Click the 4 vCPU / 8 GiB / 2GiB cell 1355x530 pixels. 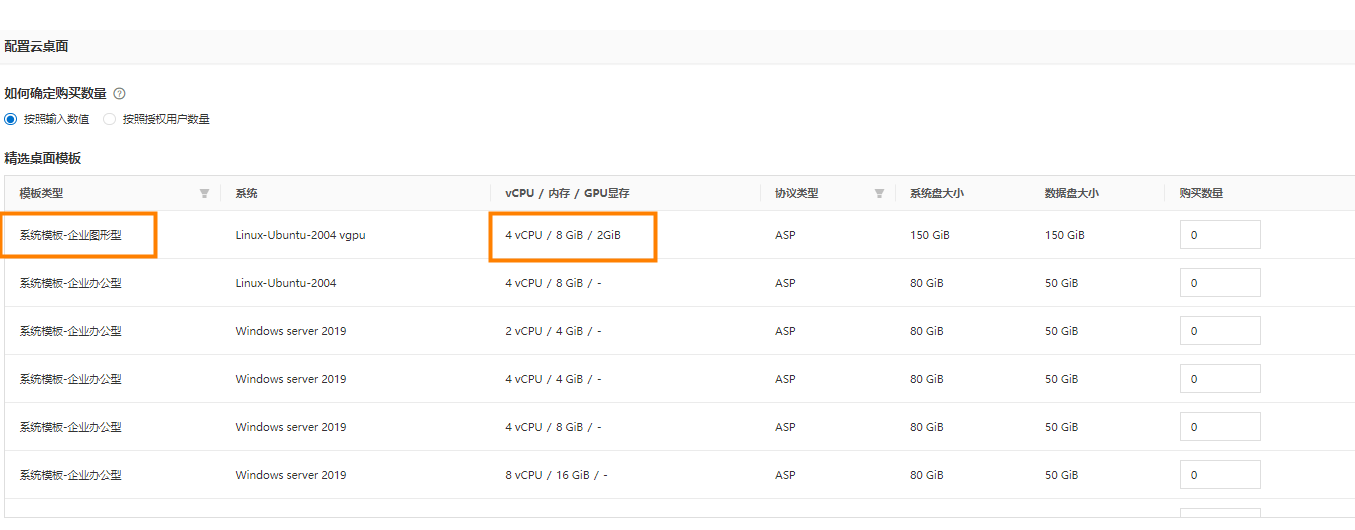tap(563, 235)
